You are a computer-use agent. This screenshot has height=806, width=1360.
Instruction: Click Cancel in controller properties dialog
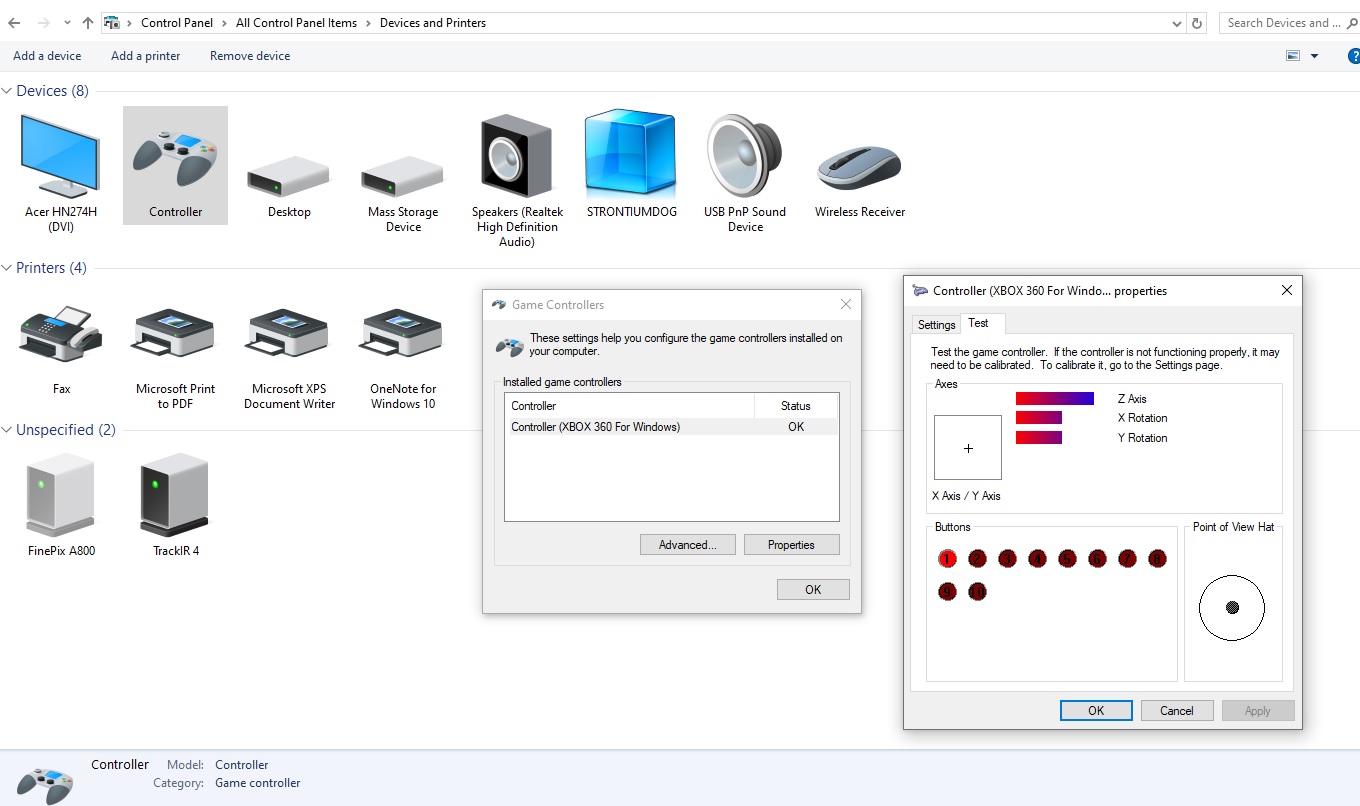(x=1177, y=711)
